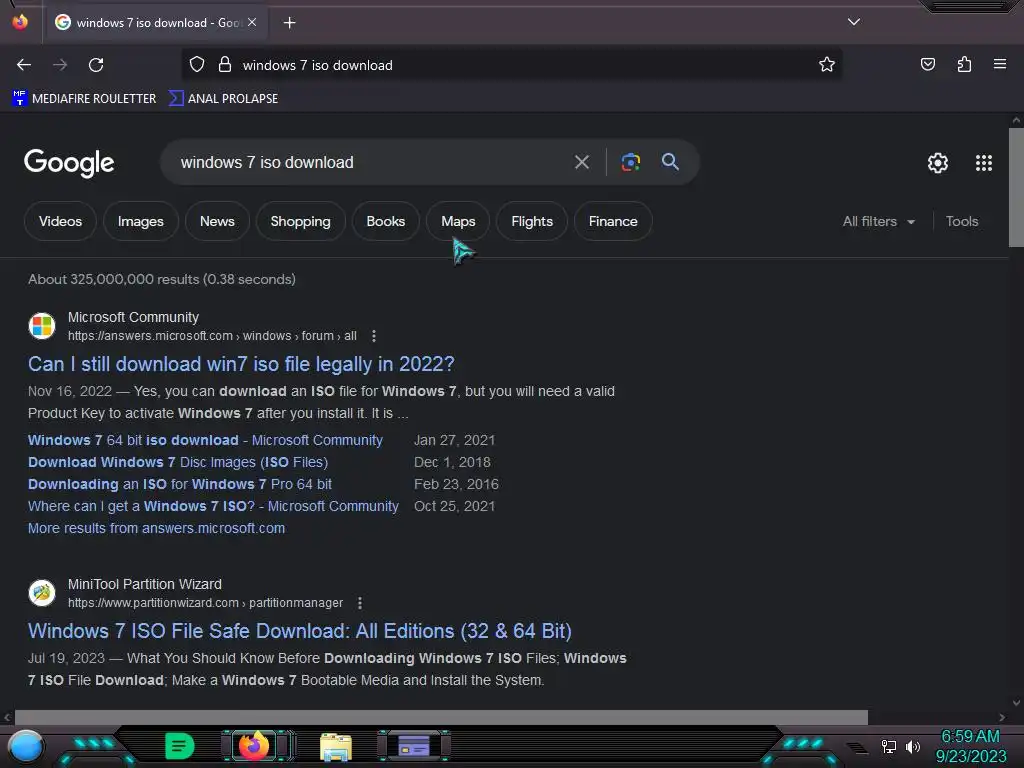Reload the current page
This screenshot has width=1024, height=768.
[96, 65]
